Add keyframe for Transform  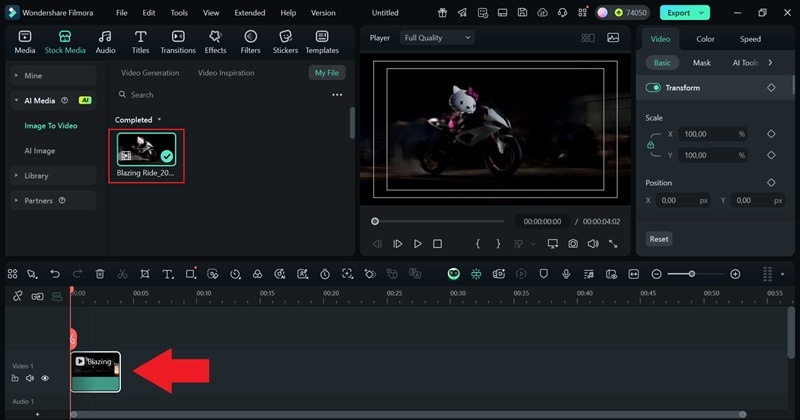pos(771,88)
